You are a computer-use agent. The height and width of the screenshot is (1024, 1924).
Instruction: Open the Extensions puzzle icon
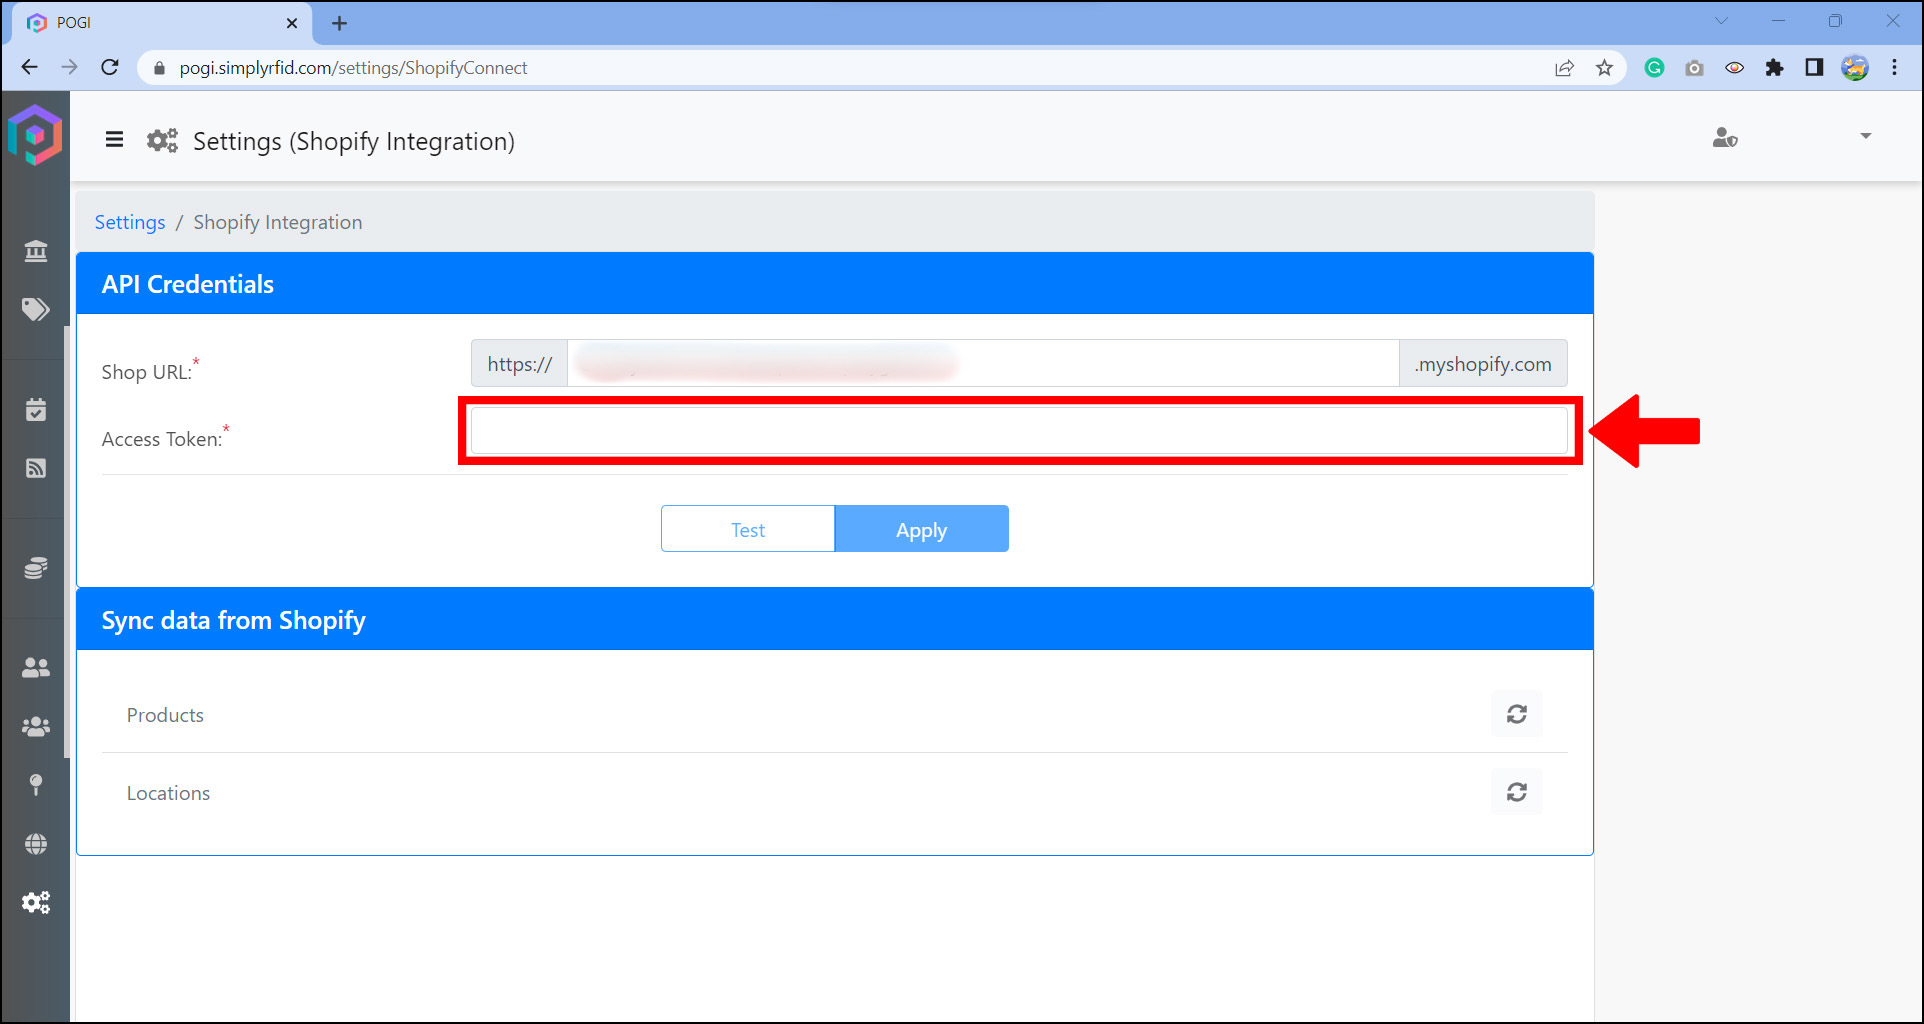1774,68
